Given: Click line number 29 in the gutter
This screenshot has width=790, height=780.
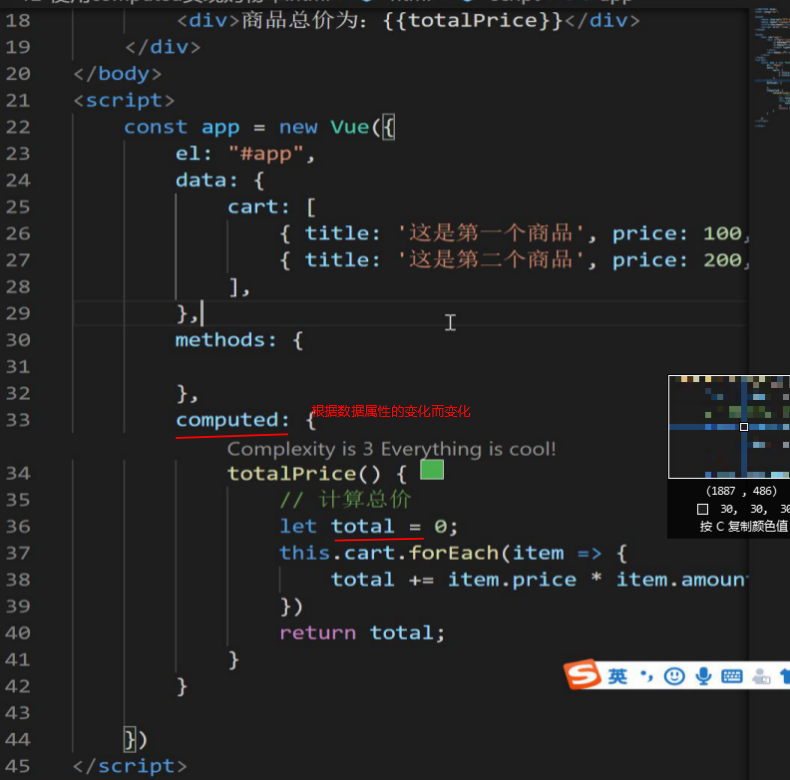Looking at the screenshot, I should tap(18, 313).
